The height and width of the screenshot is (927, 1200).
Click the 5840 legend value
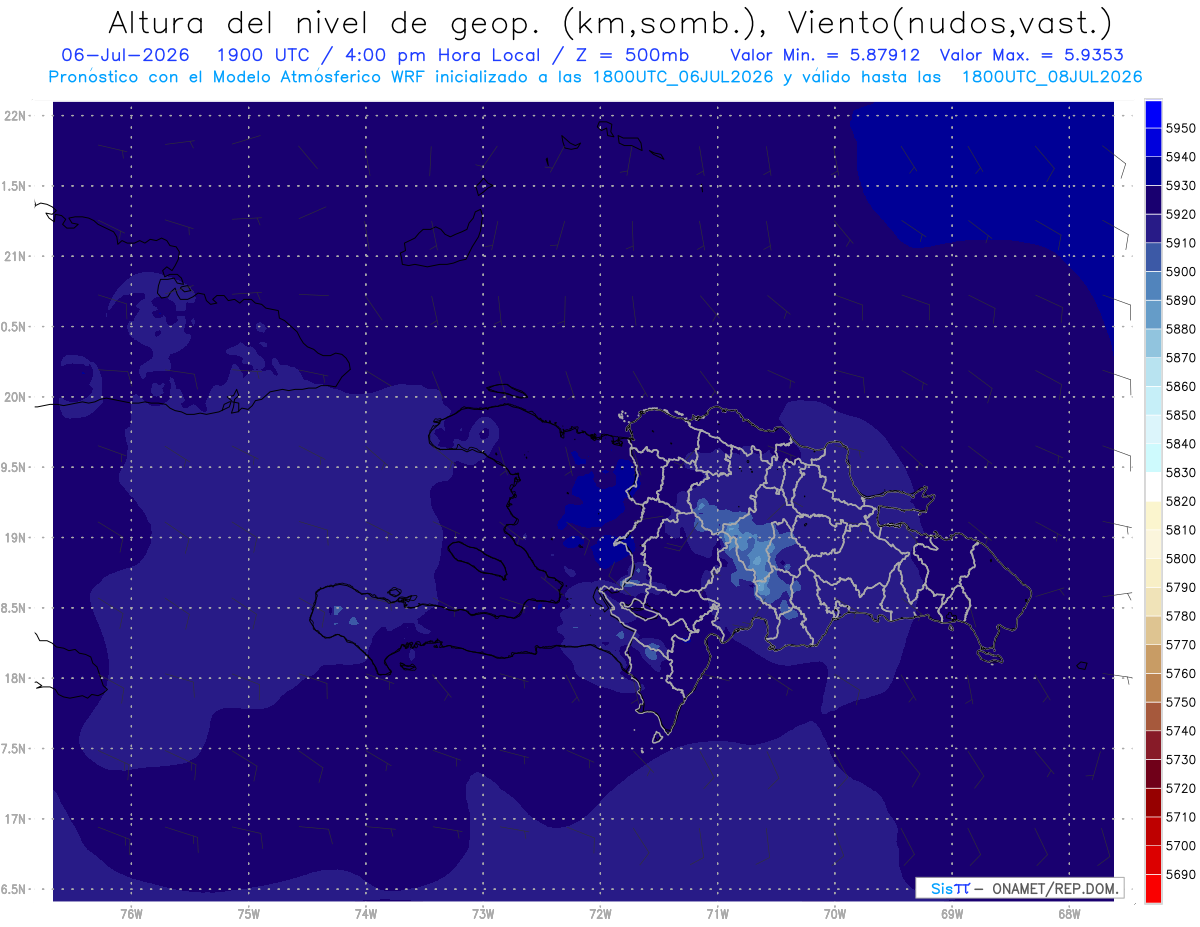coord(1181,444)
